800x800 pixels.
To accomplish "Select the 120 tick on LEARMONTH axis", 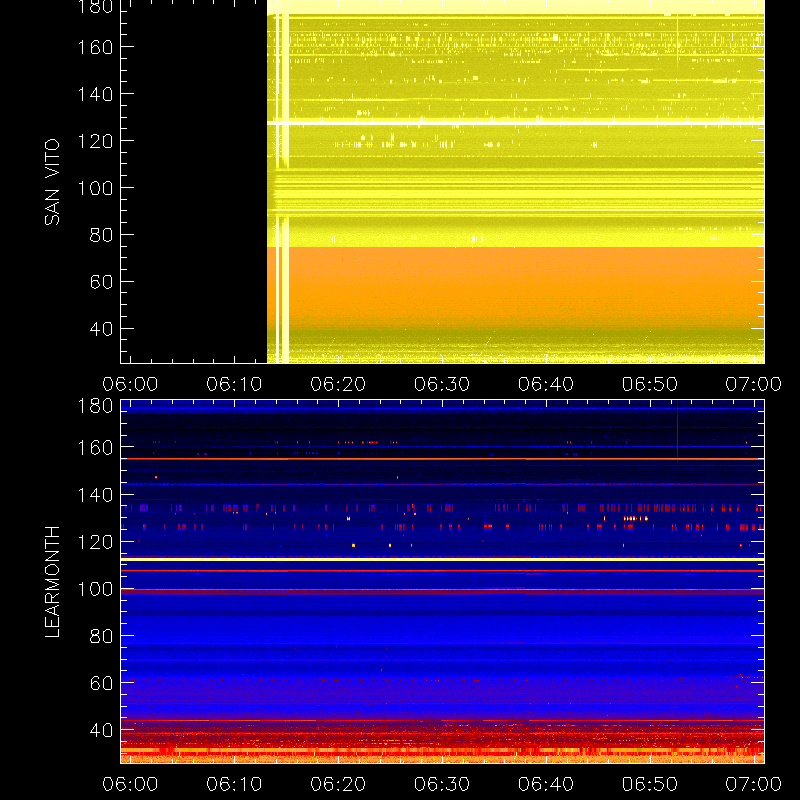I will (95, 542).
